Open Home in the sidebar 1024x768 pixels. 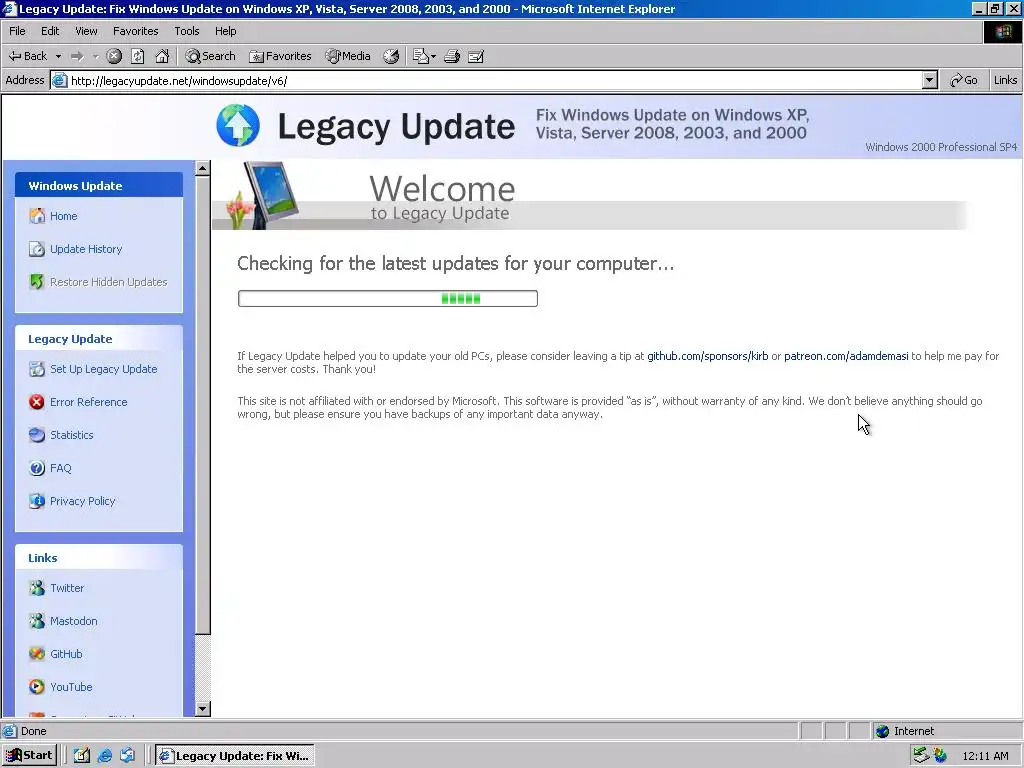tap(63, 216)
